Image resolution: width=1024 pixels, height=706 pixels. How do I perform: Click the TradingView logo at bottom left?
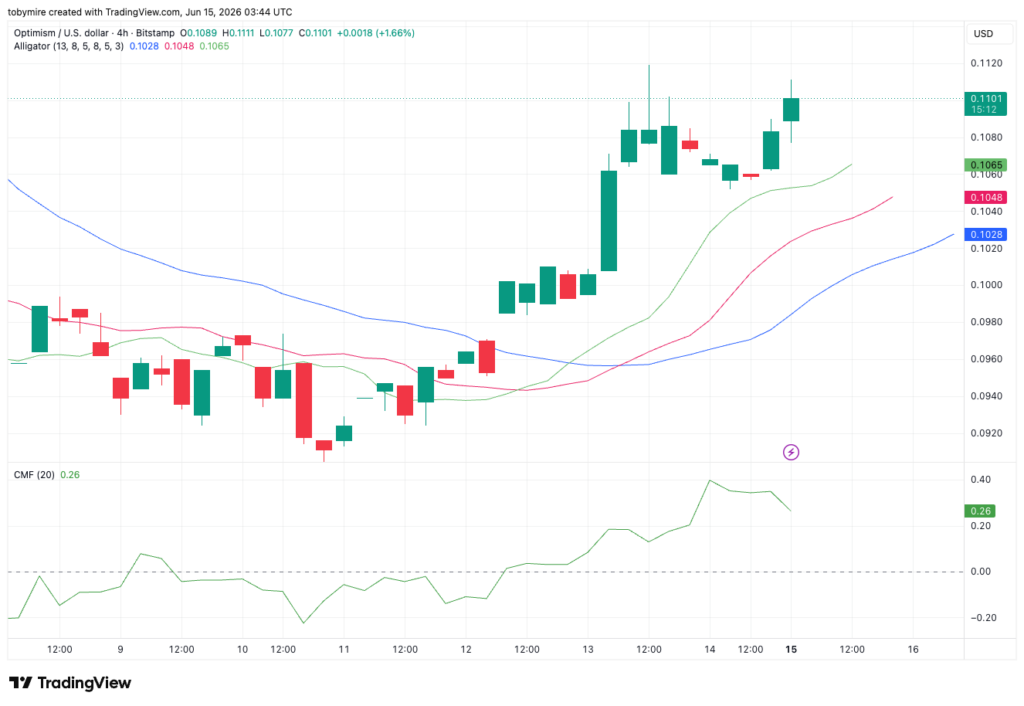coord(71,682)
